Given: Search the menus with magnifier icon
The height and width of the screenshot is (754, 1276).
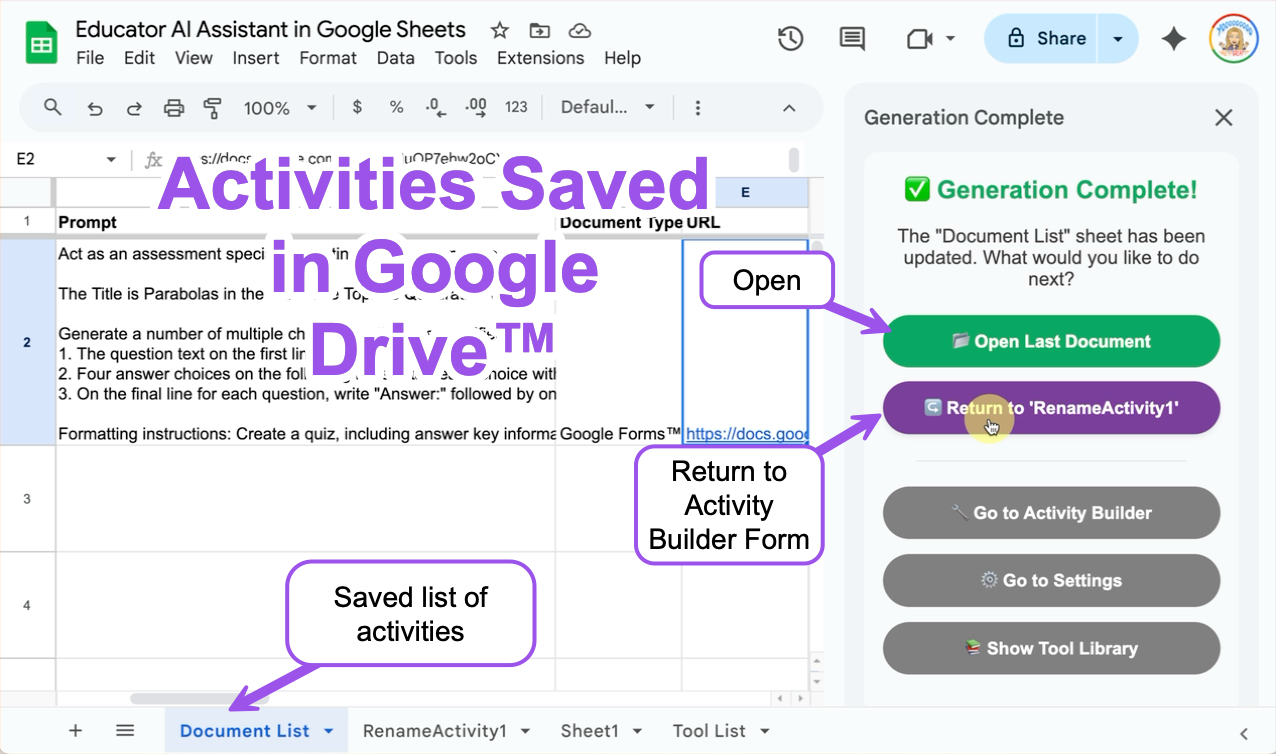Looking at the screenshot, I should tap(53, 107).
